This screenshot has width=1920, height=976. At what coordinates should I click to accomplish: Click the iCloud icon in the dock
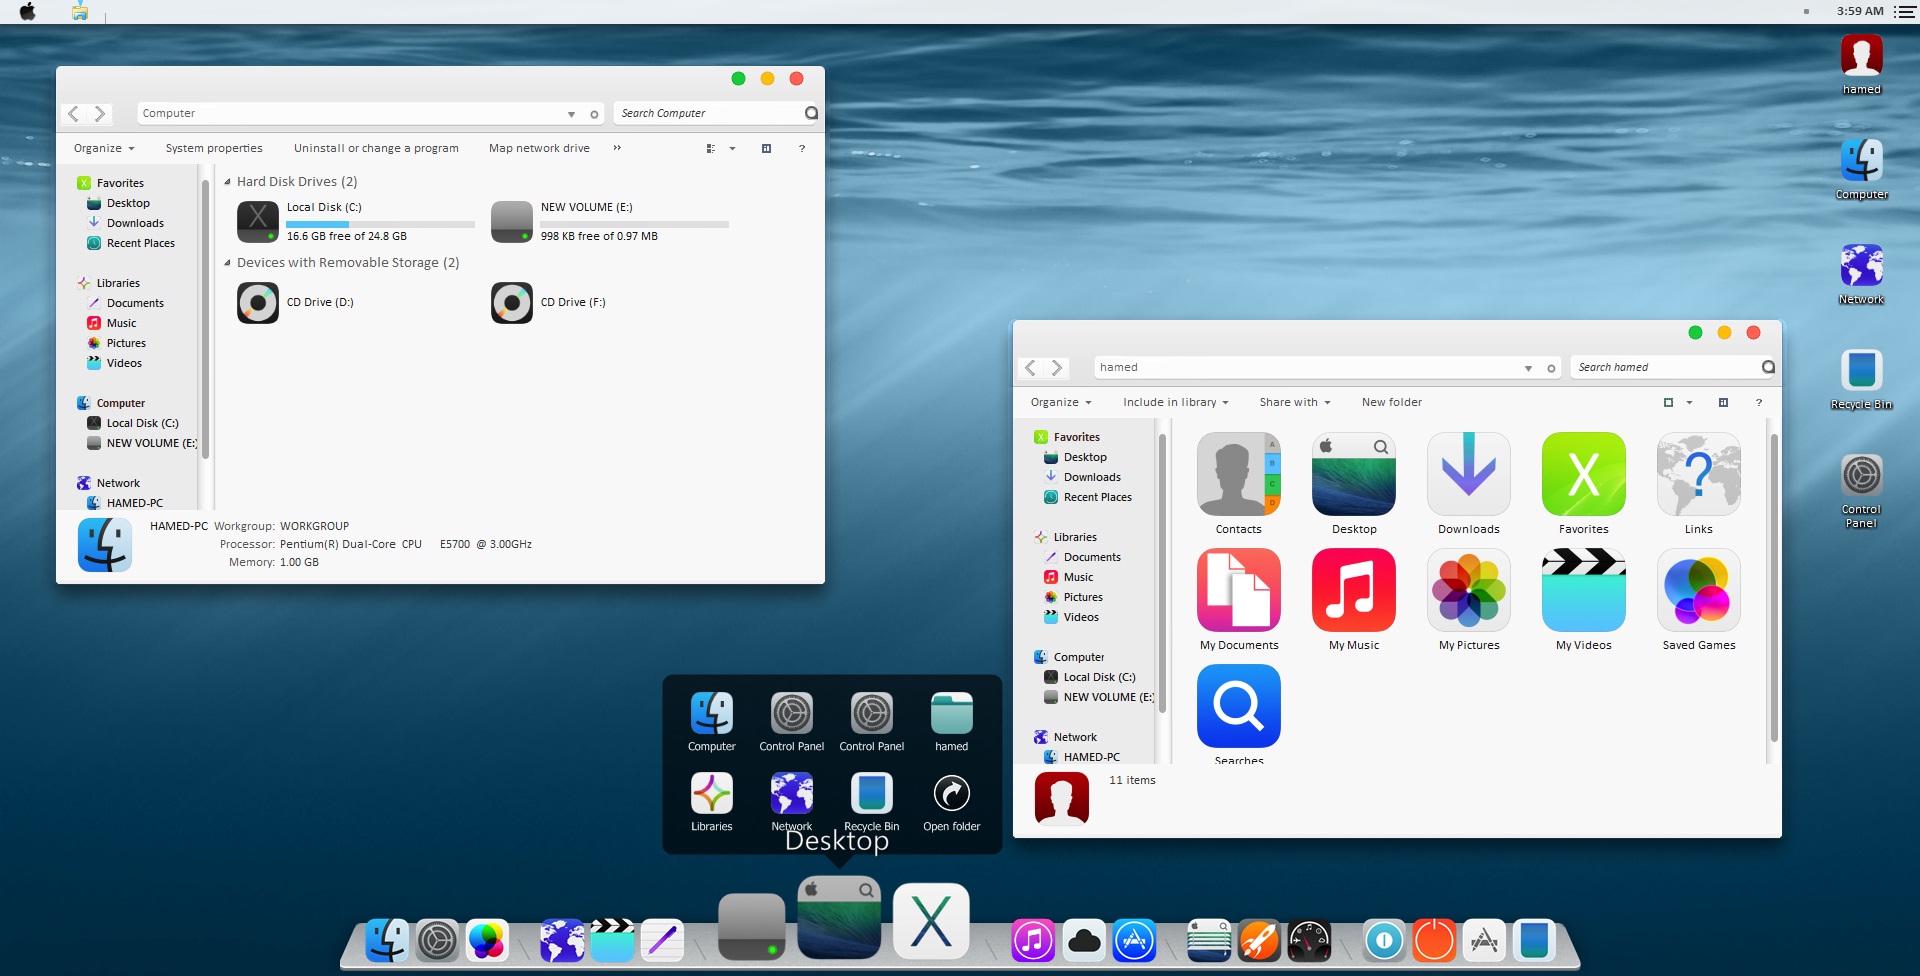point(1084,941)
